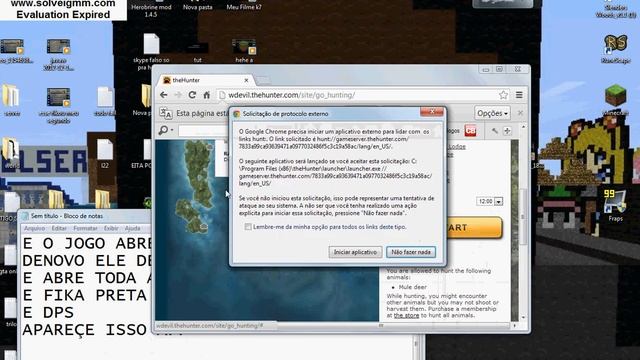This screenshot has width=640, height=360.
Task: Click the translate icon in the infobar
Action: coord(165,113)
